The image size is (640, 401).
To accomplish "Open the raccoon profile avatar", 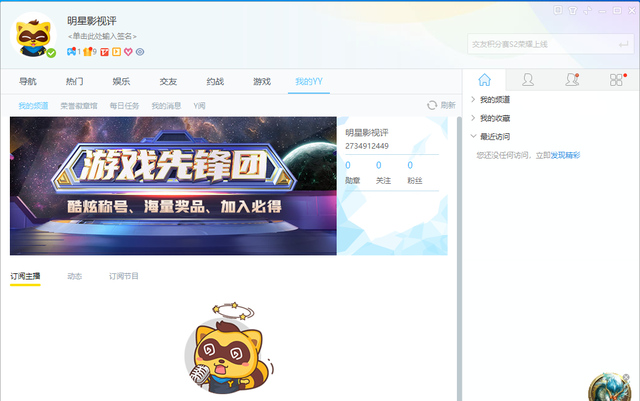I will click(x=33, y=34).
